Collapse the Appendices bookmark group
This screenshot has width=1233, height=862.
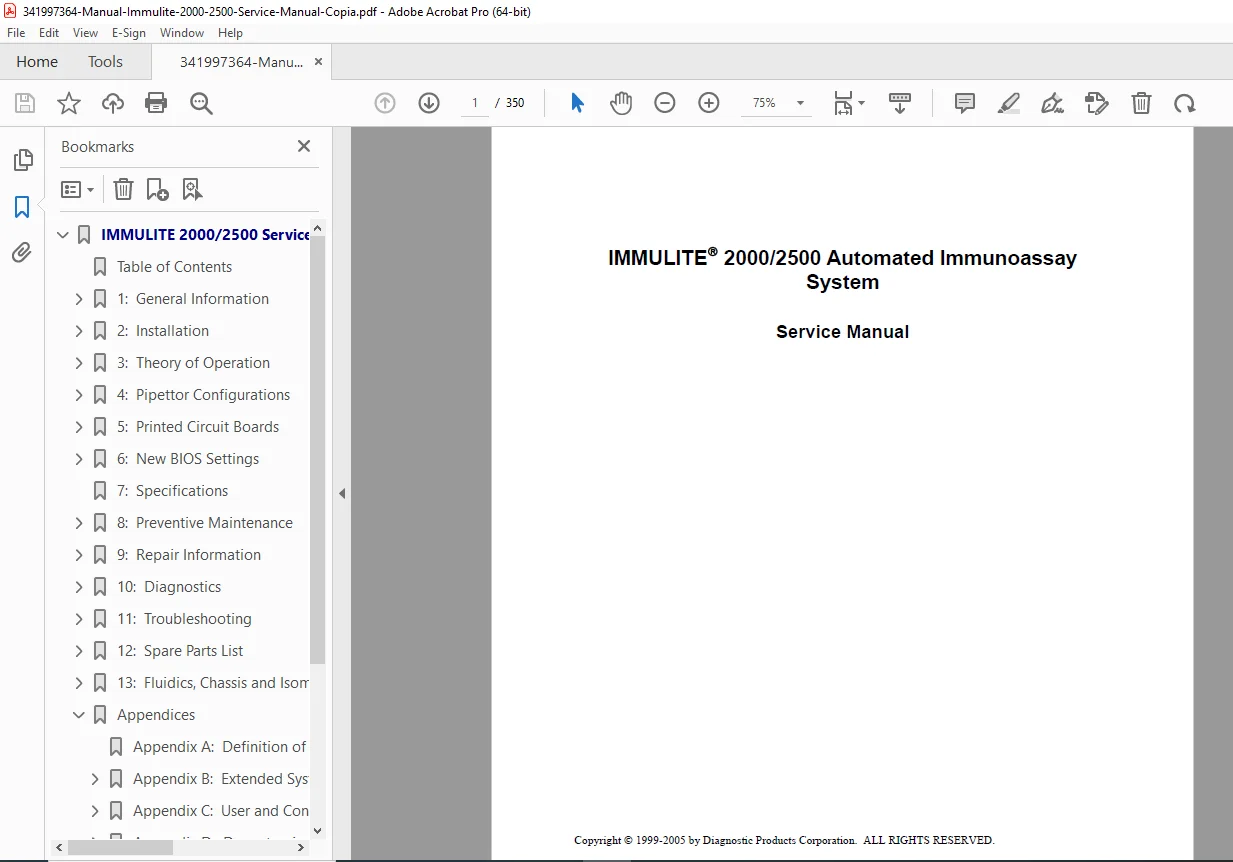tap(79, 715)
